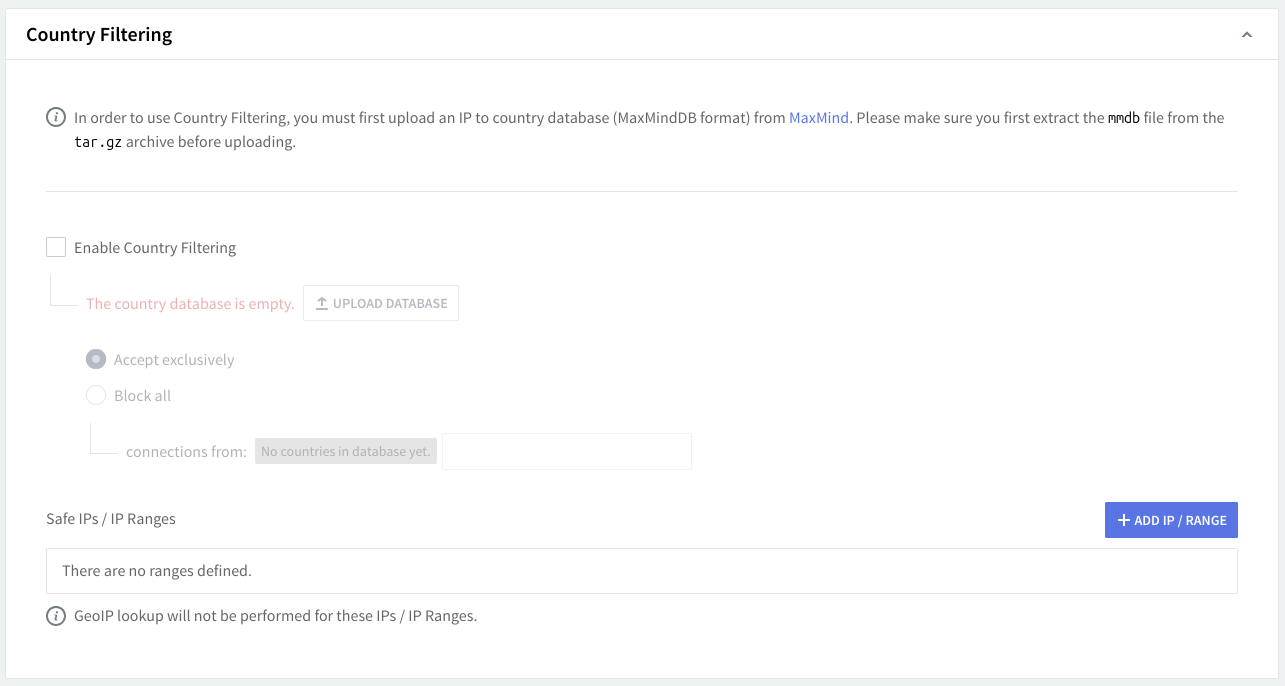Select the Block all radio option

click(x=96, y=395)
